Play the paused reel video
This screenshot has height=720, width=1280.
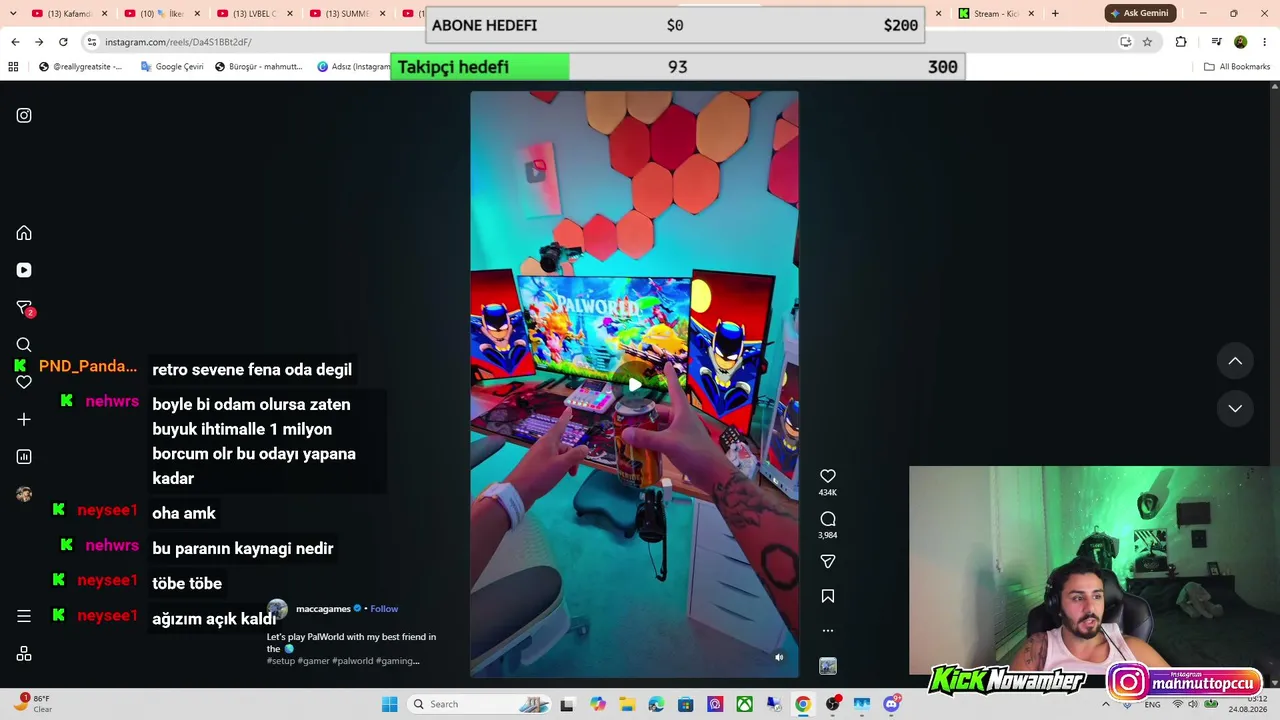[635, 384]
